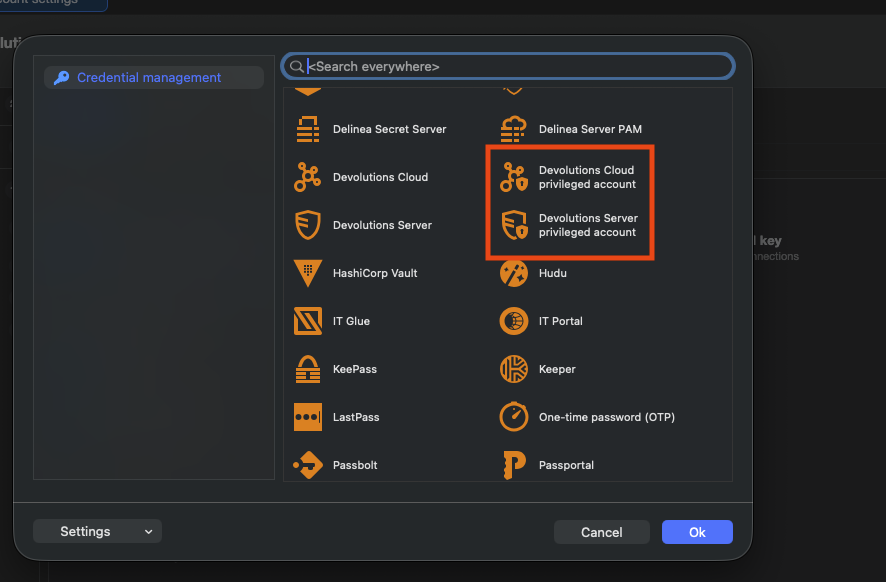Click the "IT Glue" label
Image resolution: width=886 pixels, height=582 pixels.
pyautogui.click(x=351, y=322)
